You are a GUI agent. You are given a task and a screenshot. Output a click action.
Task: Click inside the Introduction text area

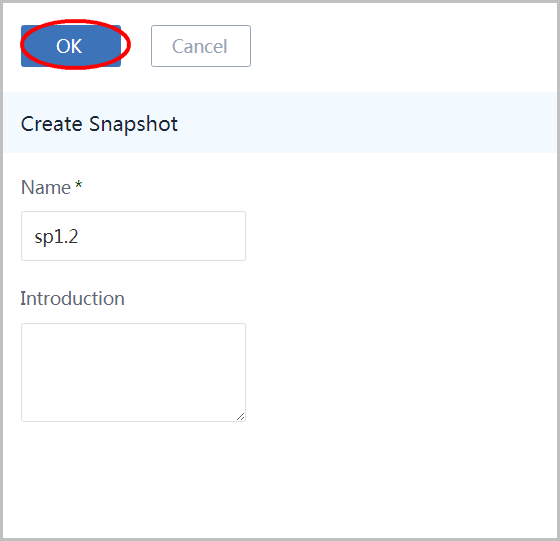[x=133, y=372]
